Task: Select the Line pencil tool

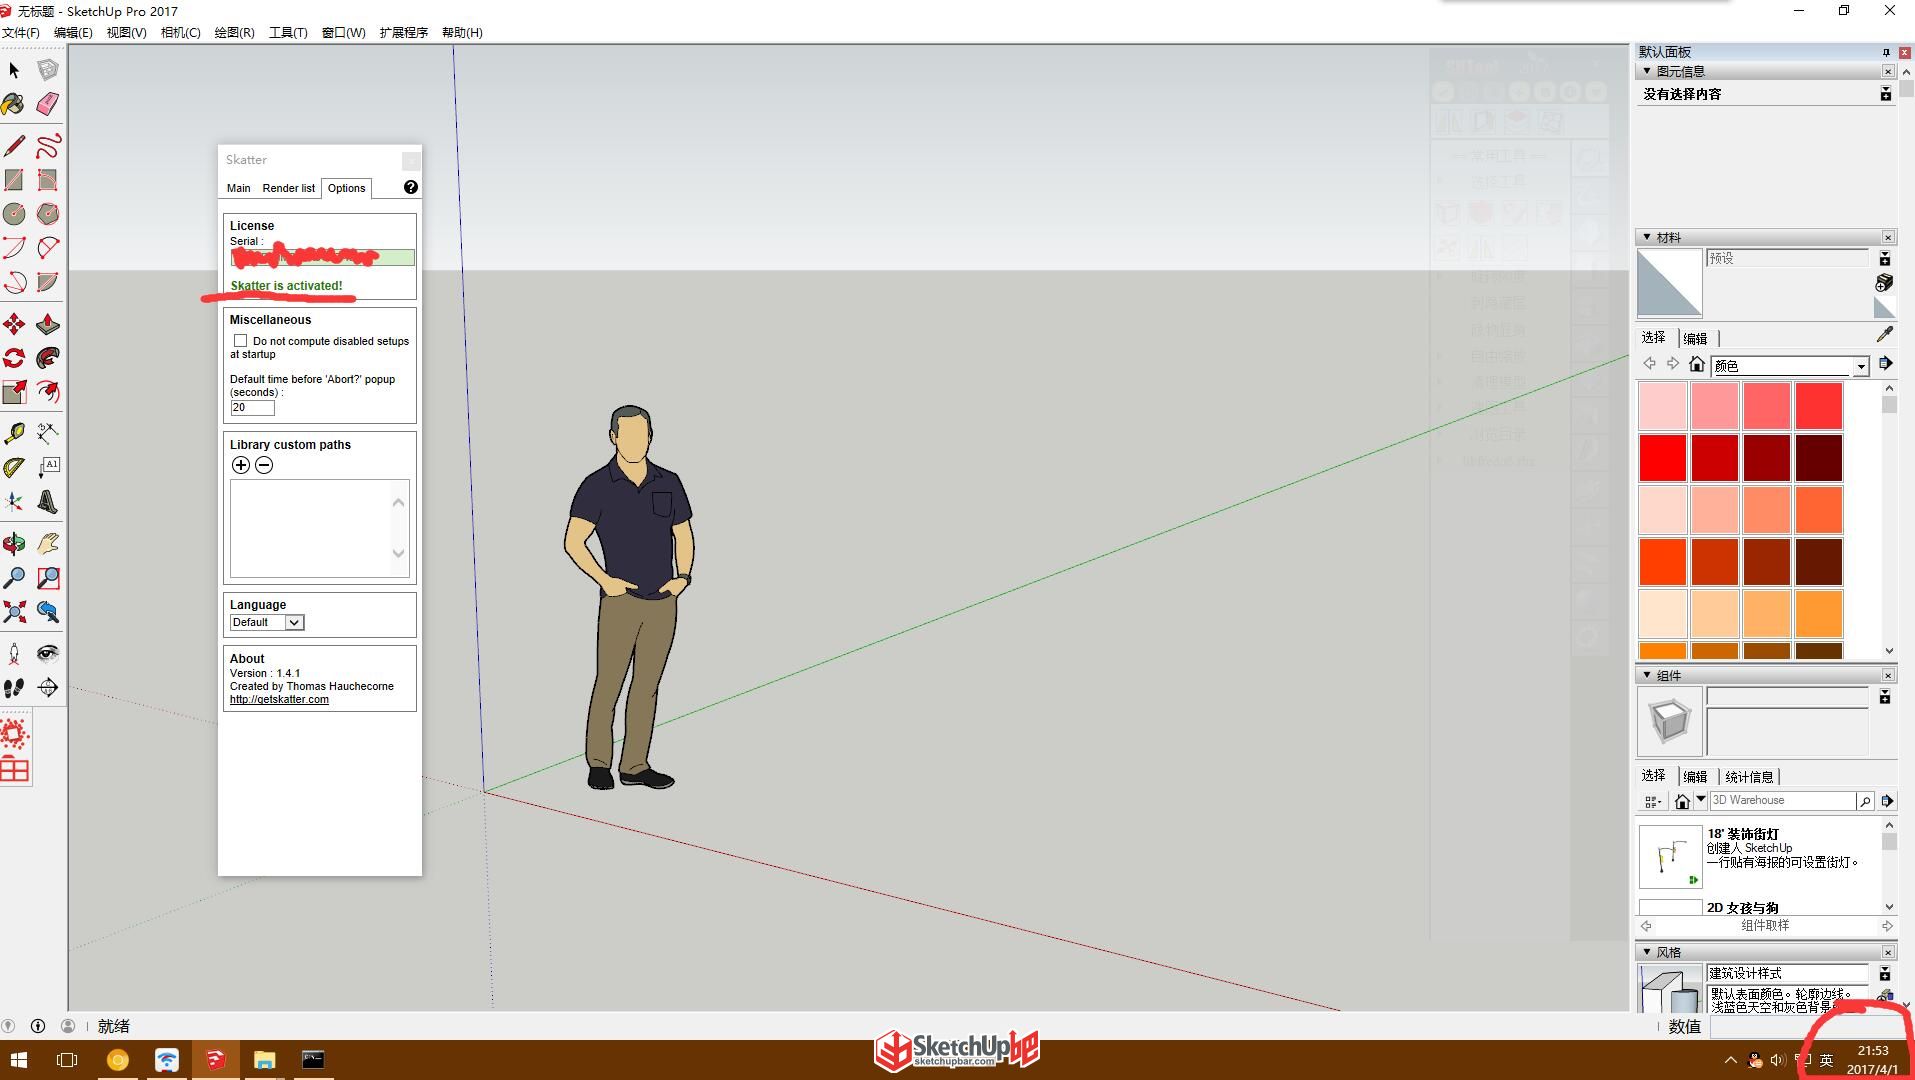Action: coord(14,146)
